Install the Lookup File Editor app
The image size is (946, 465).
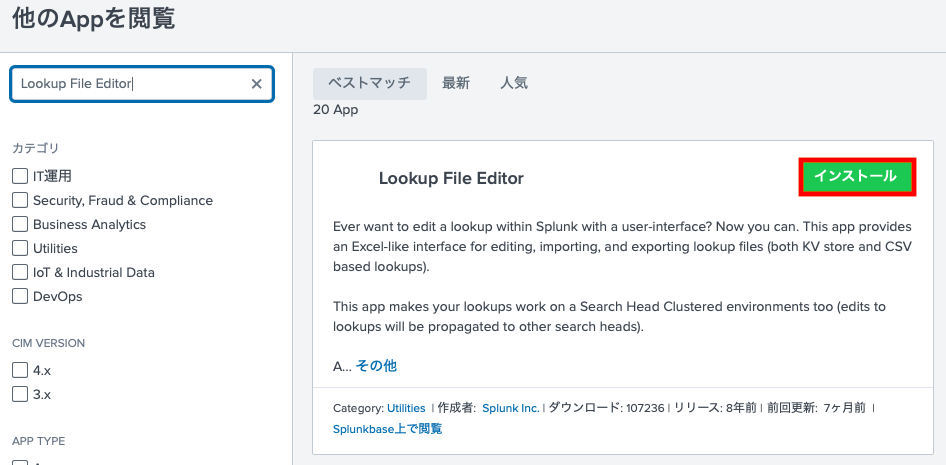(x=857, y=177)
